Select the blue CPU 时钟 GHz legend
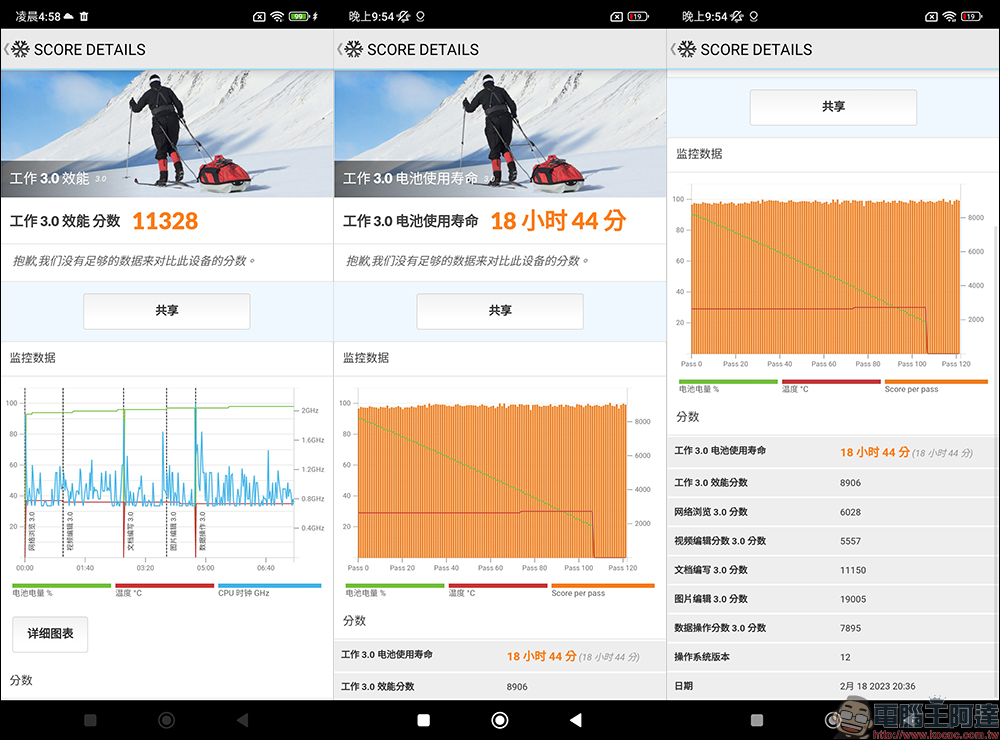The width and height of the screenshot is (1000, 740). pos(269,590)
